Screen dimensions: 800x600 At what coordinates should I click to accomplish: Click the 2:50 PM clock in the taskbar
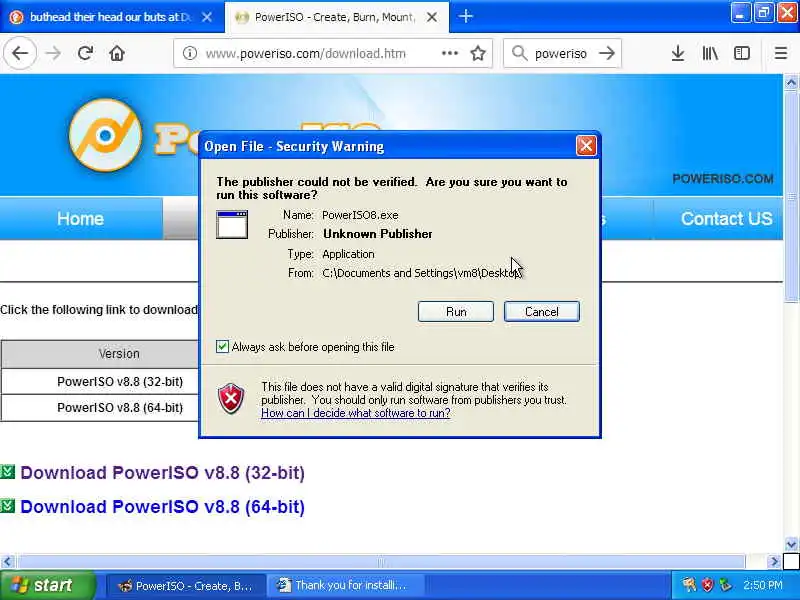pos(762,585)
